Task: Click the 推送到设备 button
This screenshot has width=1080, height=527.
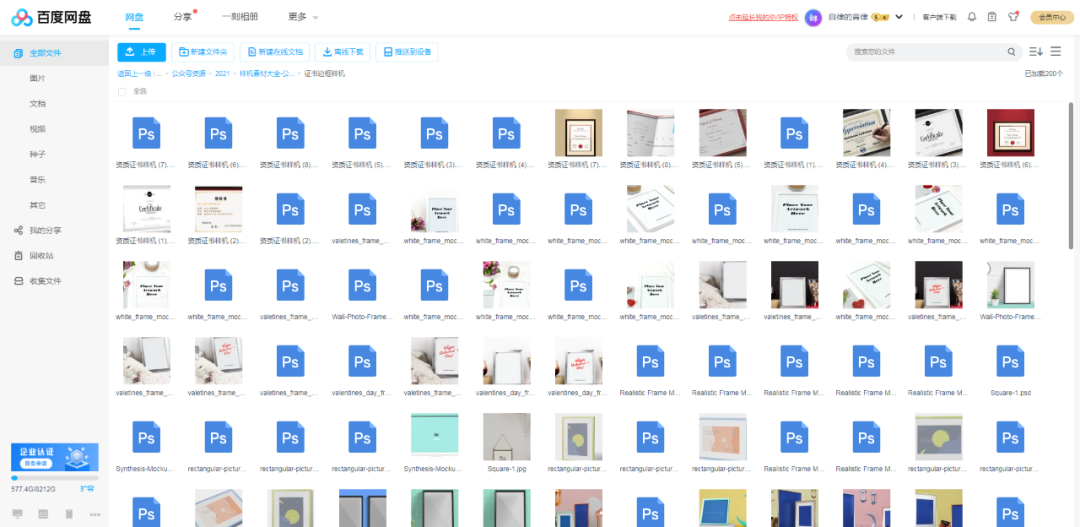Action: 406,52
